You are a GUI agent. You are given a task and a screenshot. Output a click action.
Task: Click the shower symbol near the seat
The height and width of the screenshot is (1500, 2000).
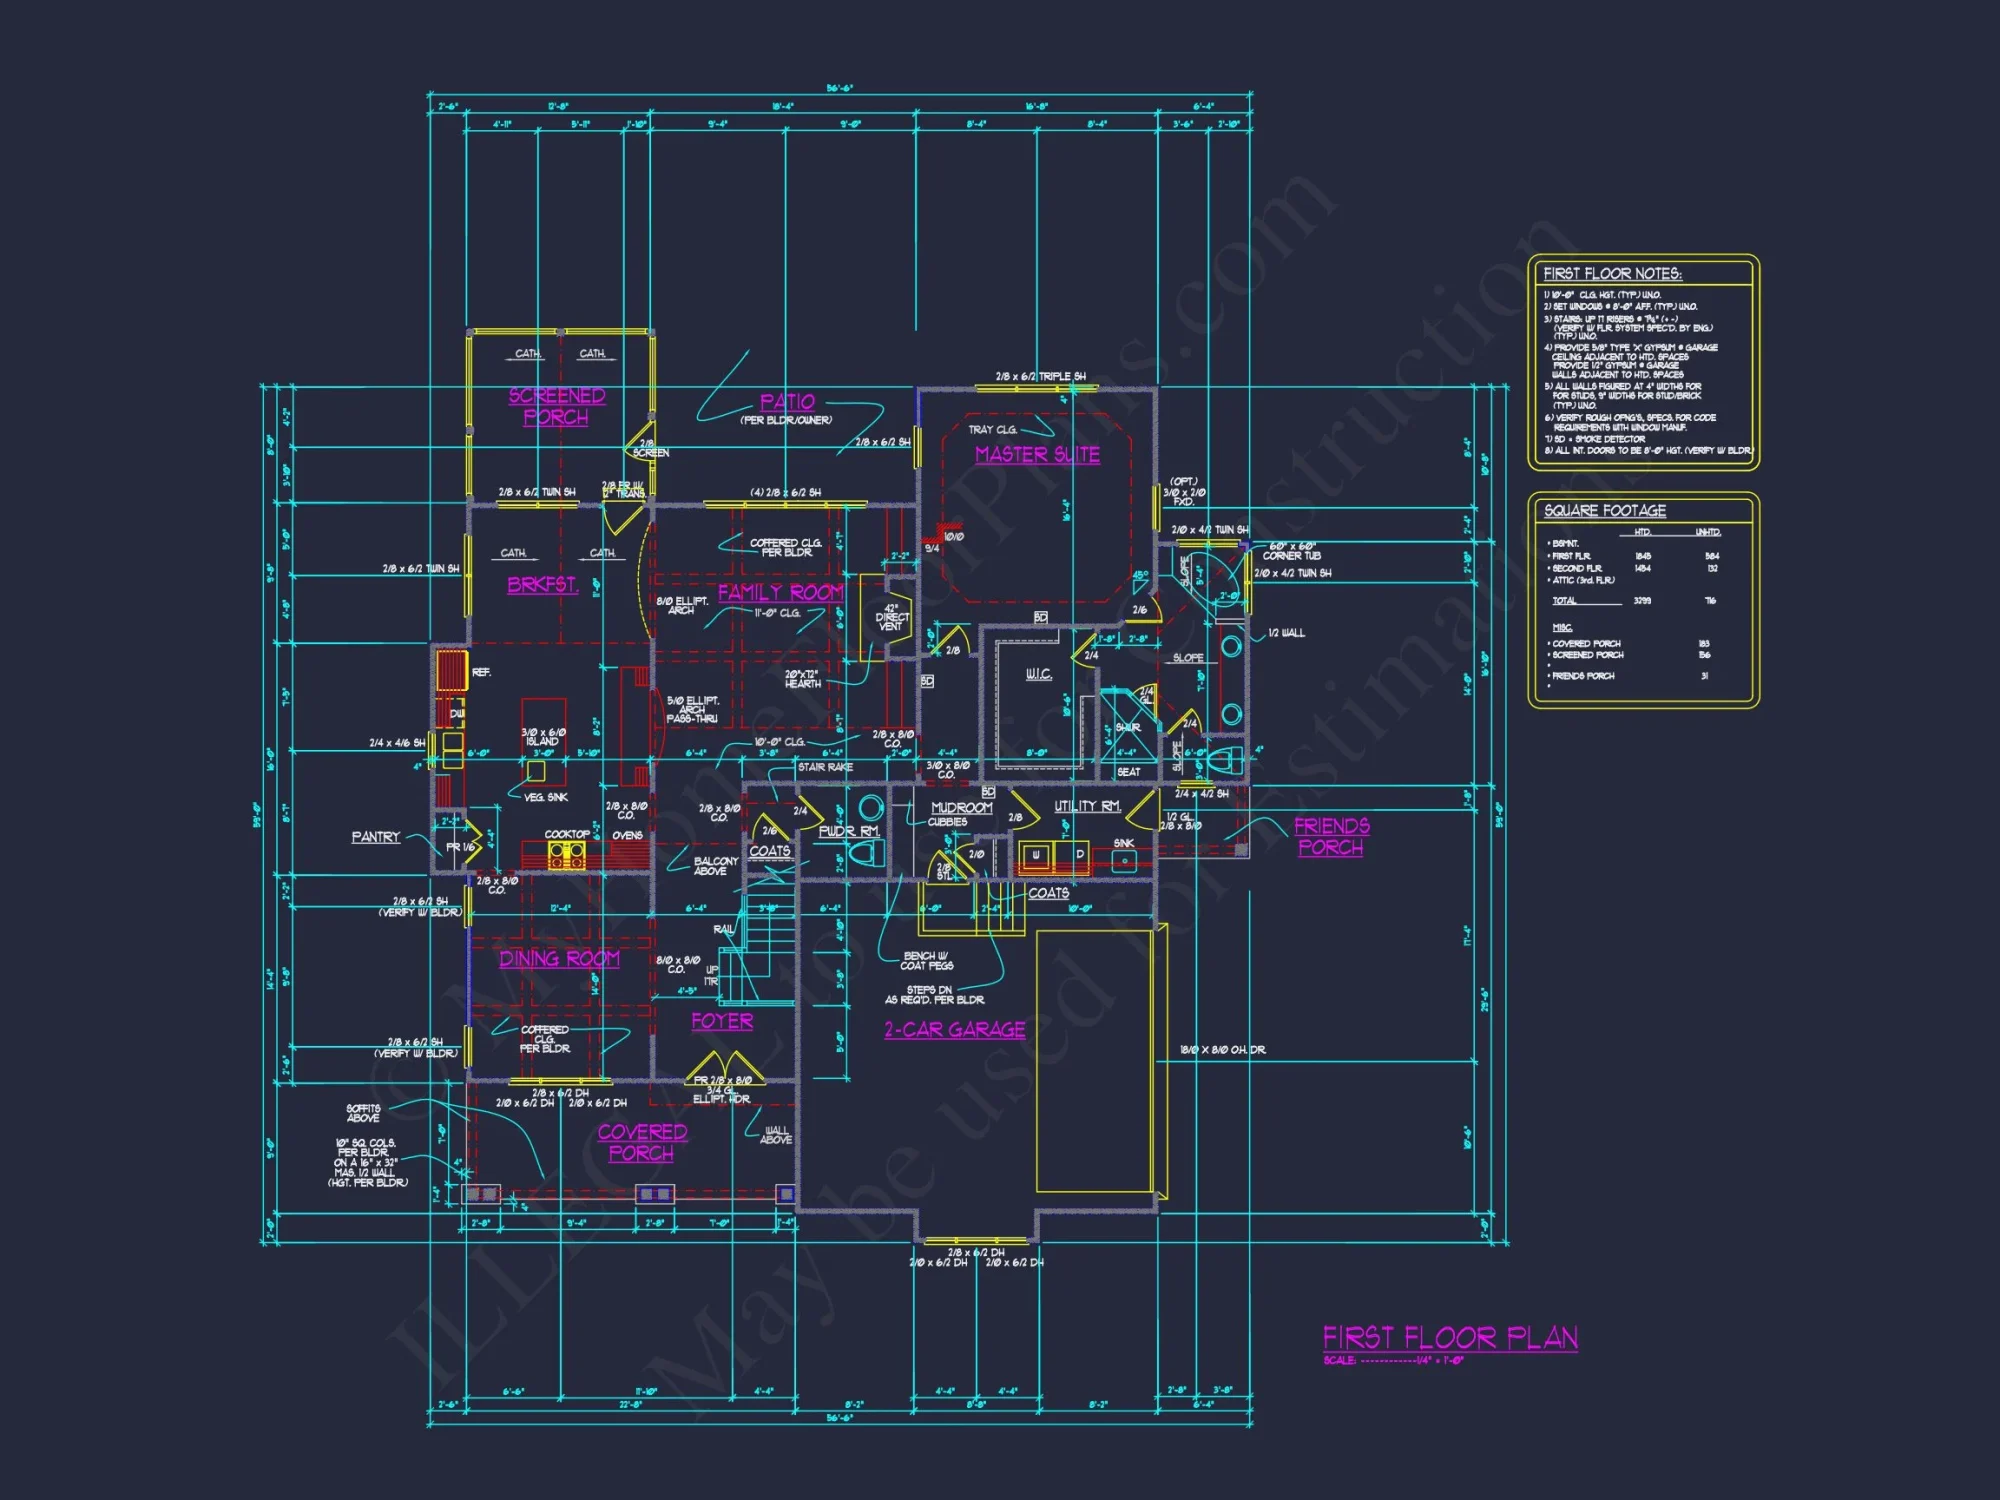pos(1127,727)
